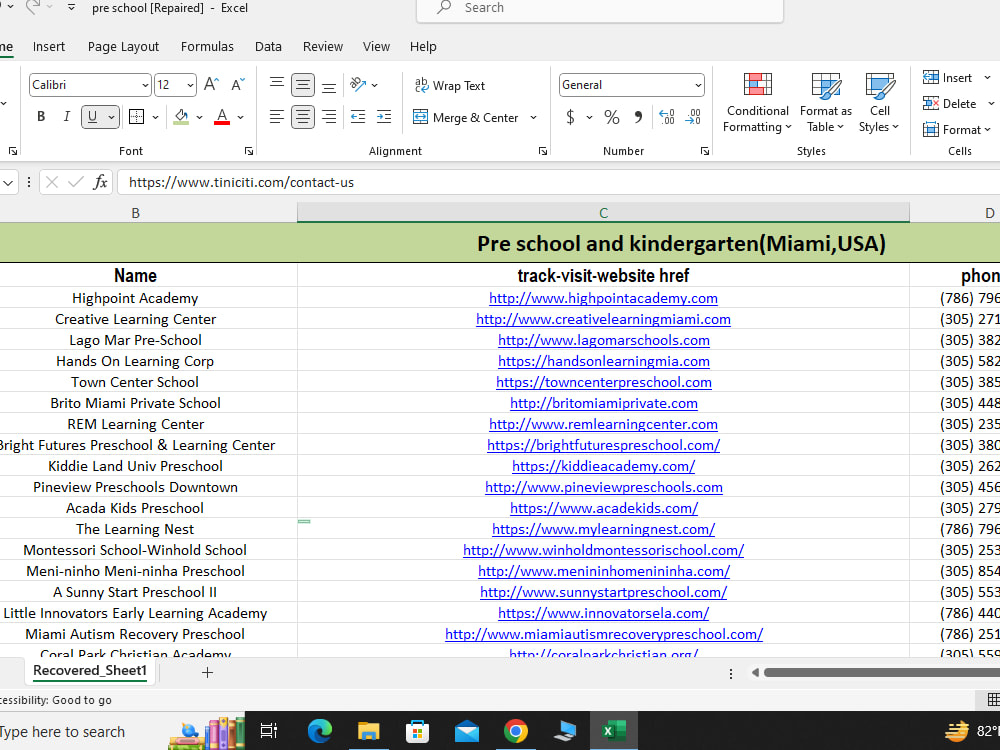Open the Fill Color dropdown arrow
1000x750 pixels.
click(200, 117)
